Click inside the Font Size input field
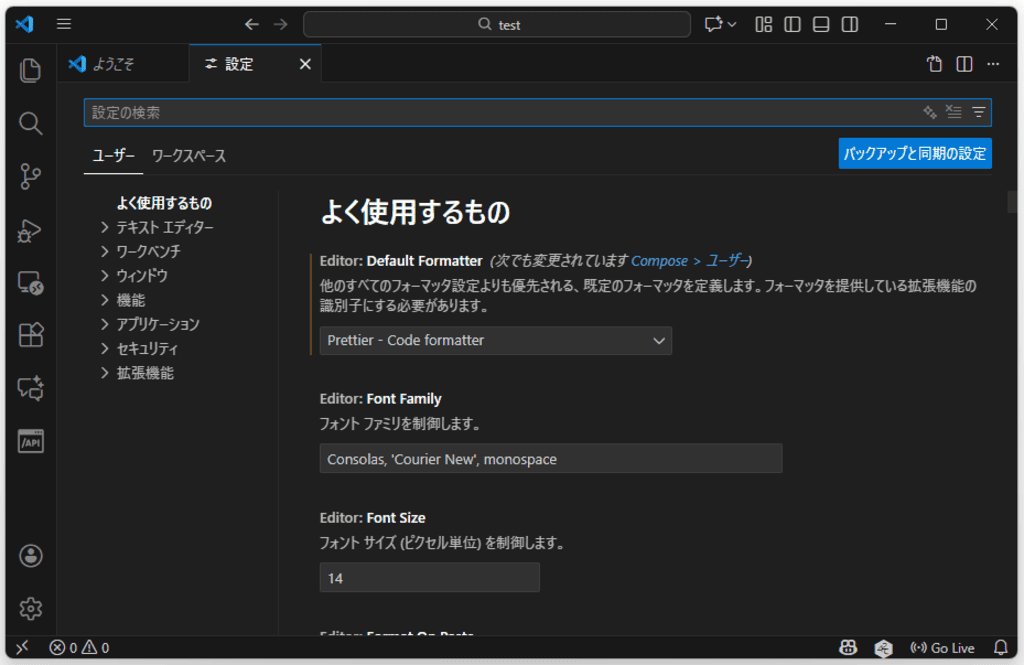Screen dimensions: 1024x665 [x=429, y=577]
